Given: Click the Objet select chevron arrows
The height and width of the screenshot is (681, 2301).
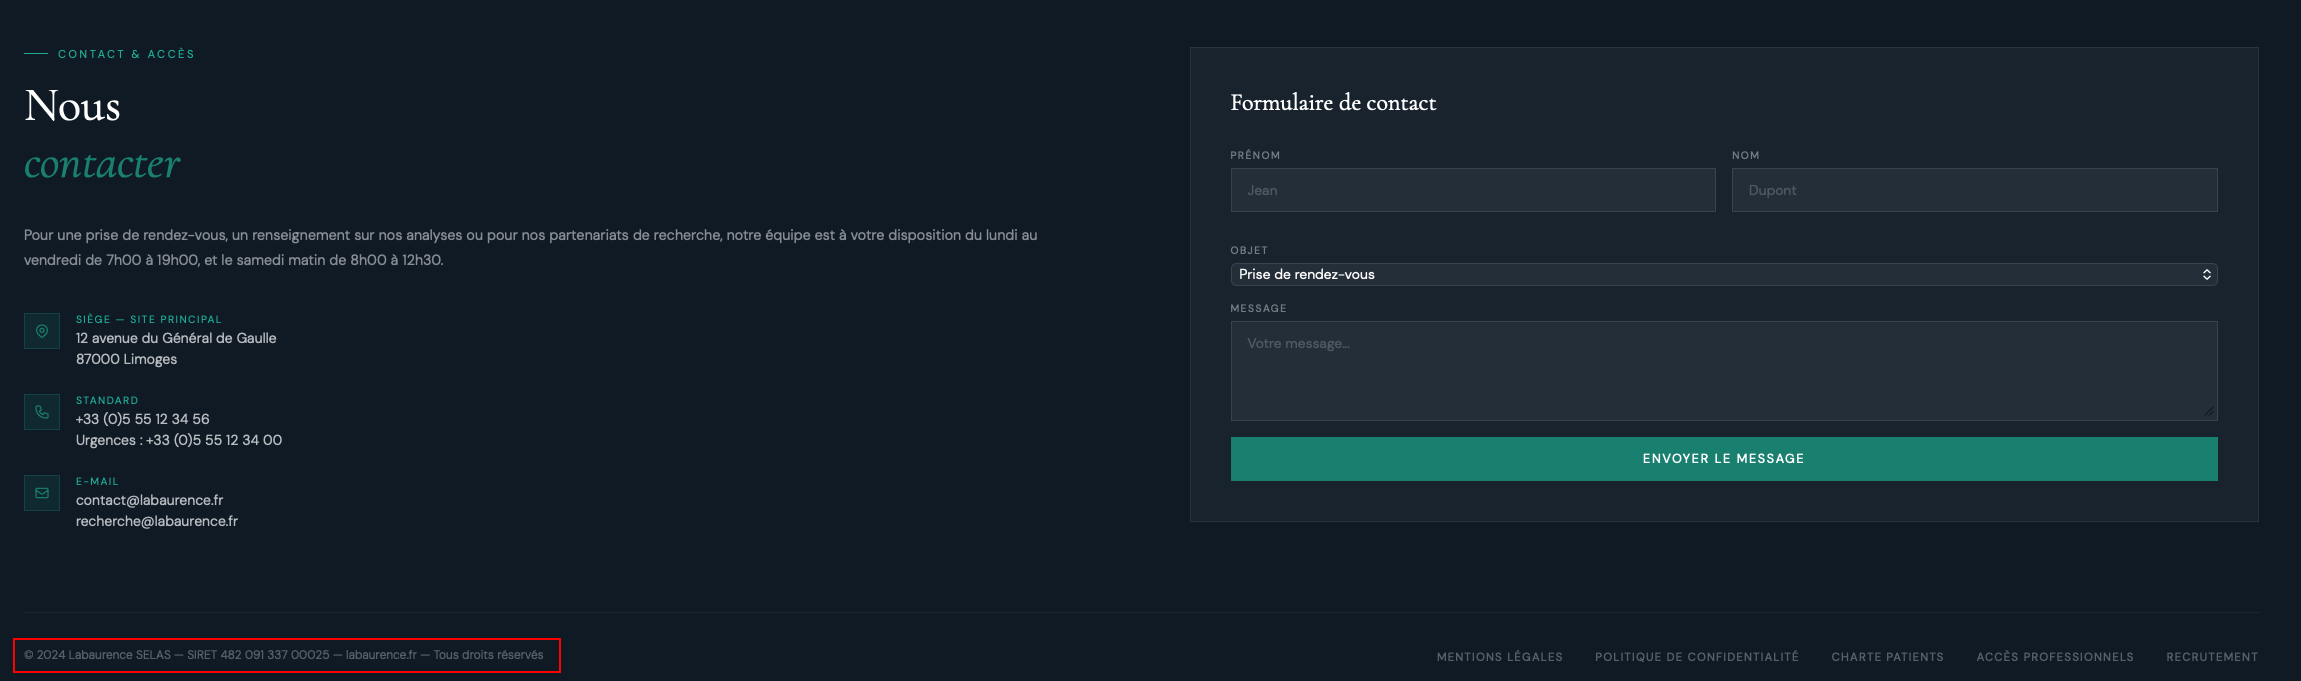Looking at the screenshot, I should [2206, 274].
